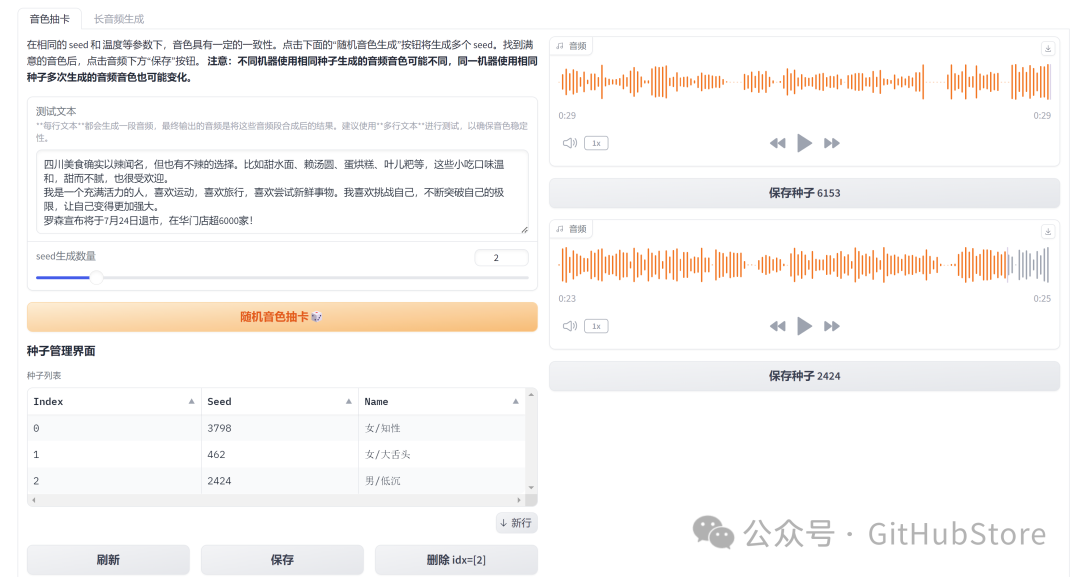Click the 保存种子 6153 button
The height and width of the screenshot is (577, 1080).
coord(804,193)
